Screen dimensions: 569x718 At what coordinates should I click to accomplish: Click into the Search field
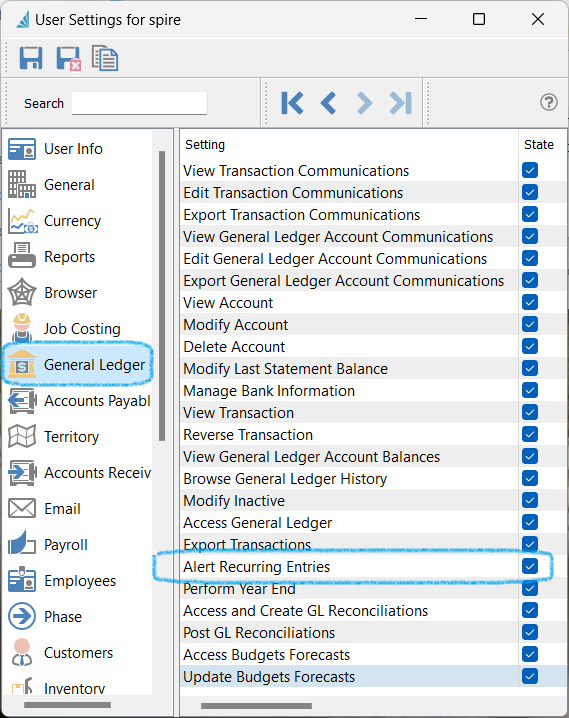139,103
